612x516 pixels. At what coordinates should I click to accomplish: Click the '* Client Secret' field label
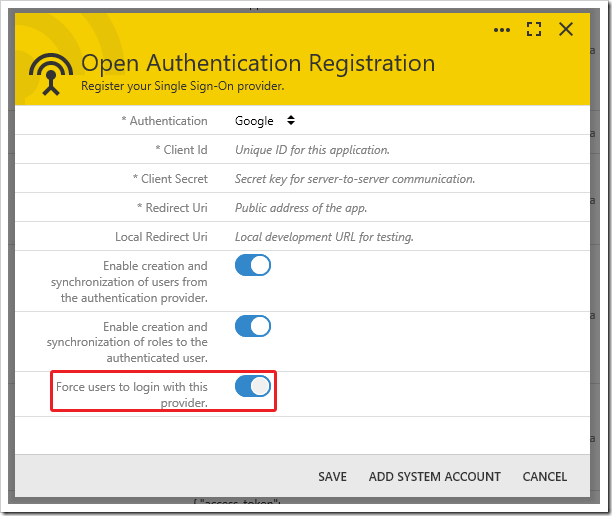click(x=170, y=179)
